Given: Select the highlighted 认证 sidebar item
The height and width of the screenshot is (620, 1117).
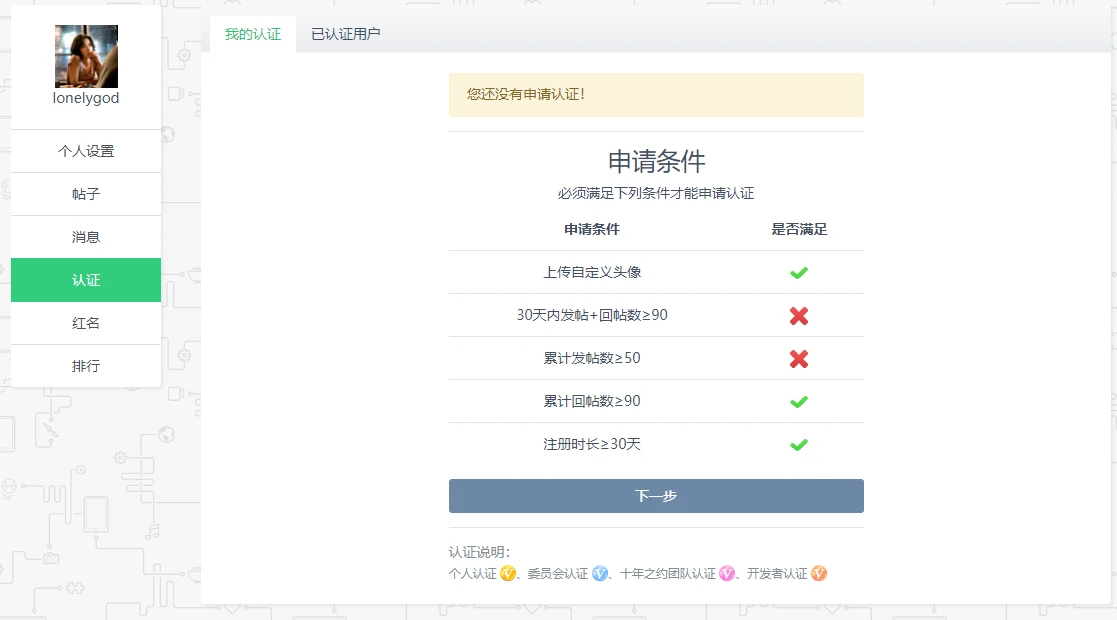Looking at the screenshot, I should (86, 280).
